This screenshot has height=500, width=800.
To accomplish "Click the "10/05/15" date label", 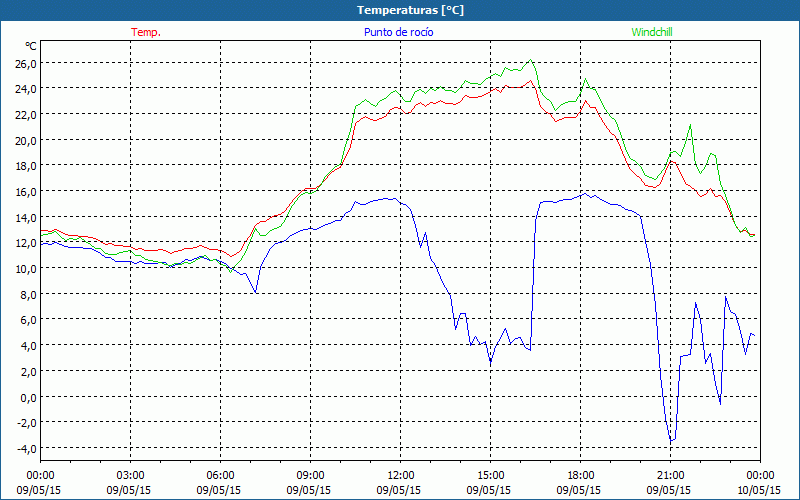I will click(x=759, y=490).
